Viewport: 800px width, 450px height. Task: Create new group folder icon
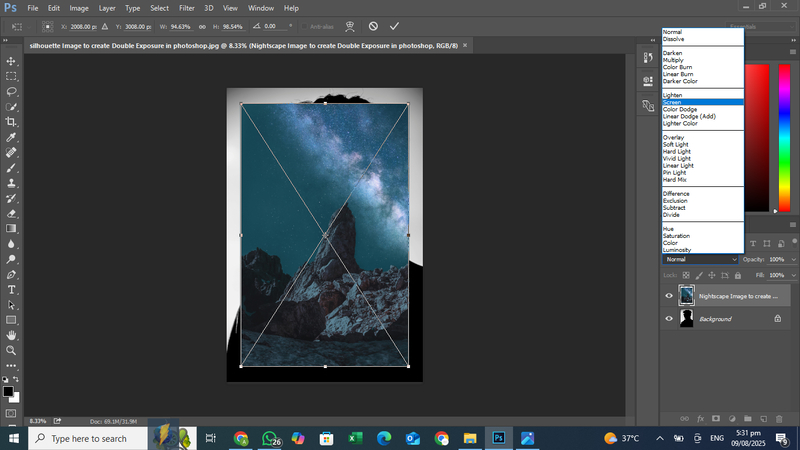(x=747, y=418)
